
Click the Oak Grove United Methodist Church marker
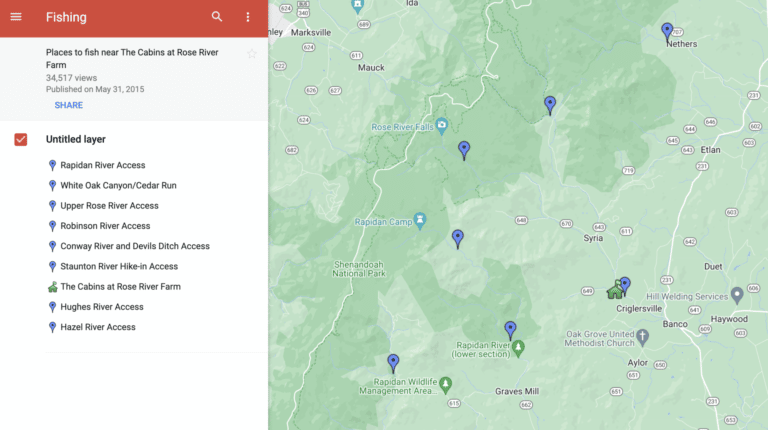point(643,337)
